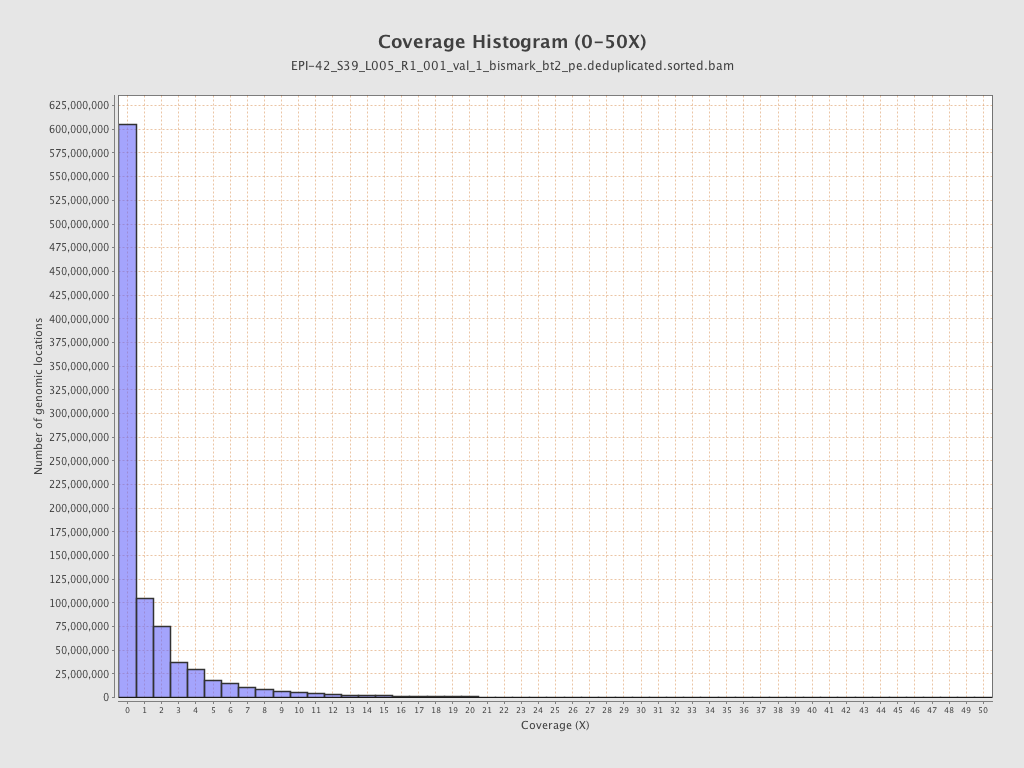Click the y-axis value 625,000,000
This screenshot has height=768, width=1024.
pyautogui.click(x=79, y=105)
